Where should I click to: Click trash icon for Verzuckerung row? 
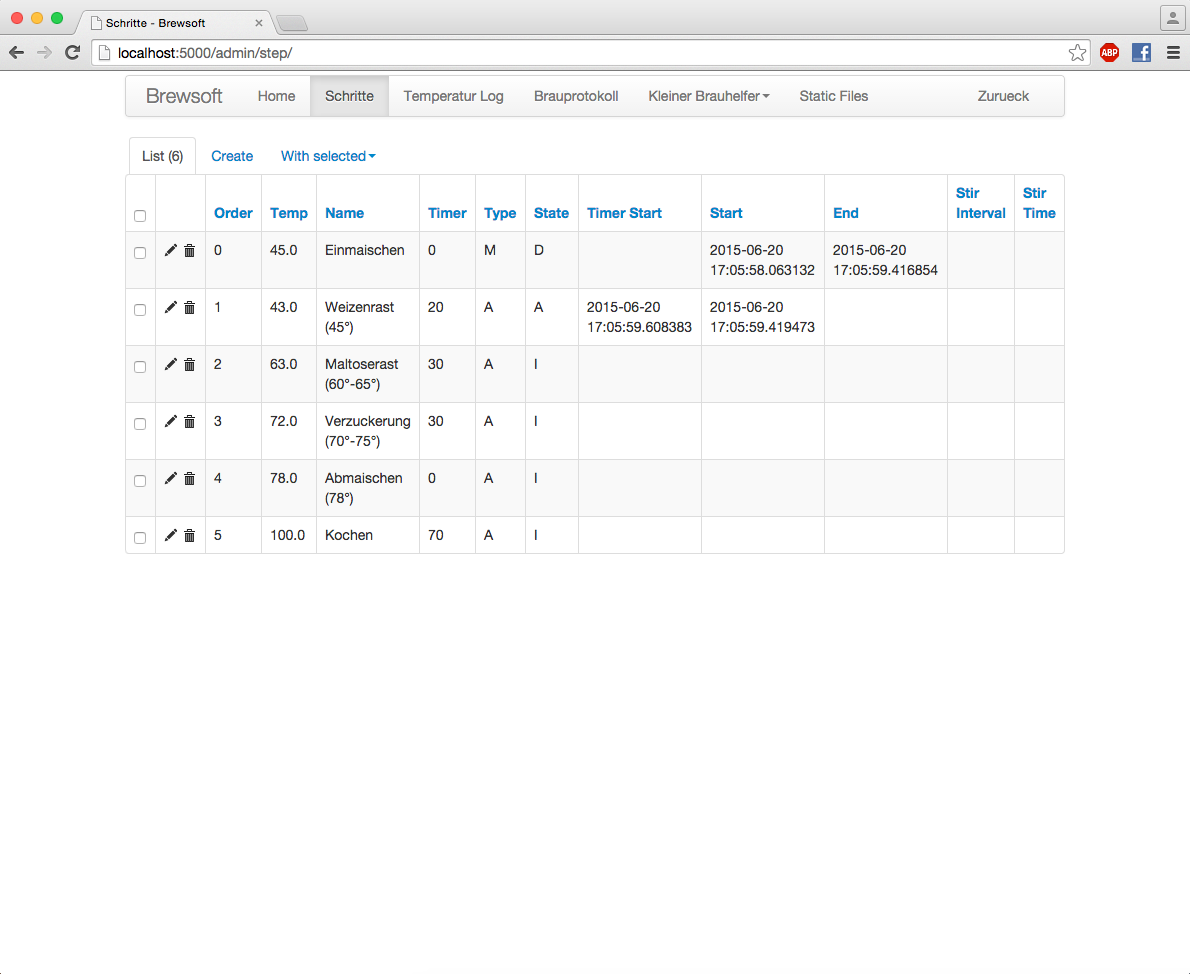189,421
